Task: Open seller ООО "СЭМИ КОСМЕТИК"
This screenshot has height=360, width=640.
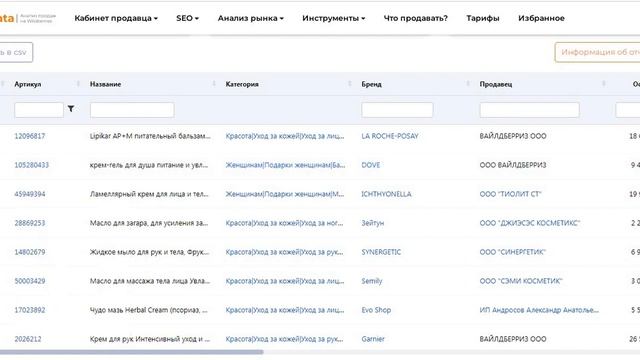Action: [x=521, y=281]
